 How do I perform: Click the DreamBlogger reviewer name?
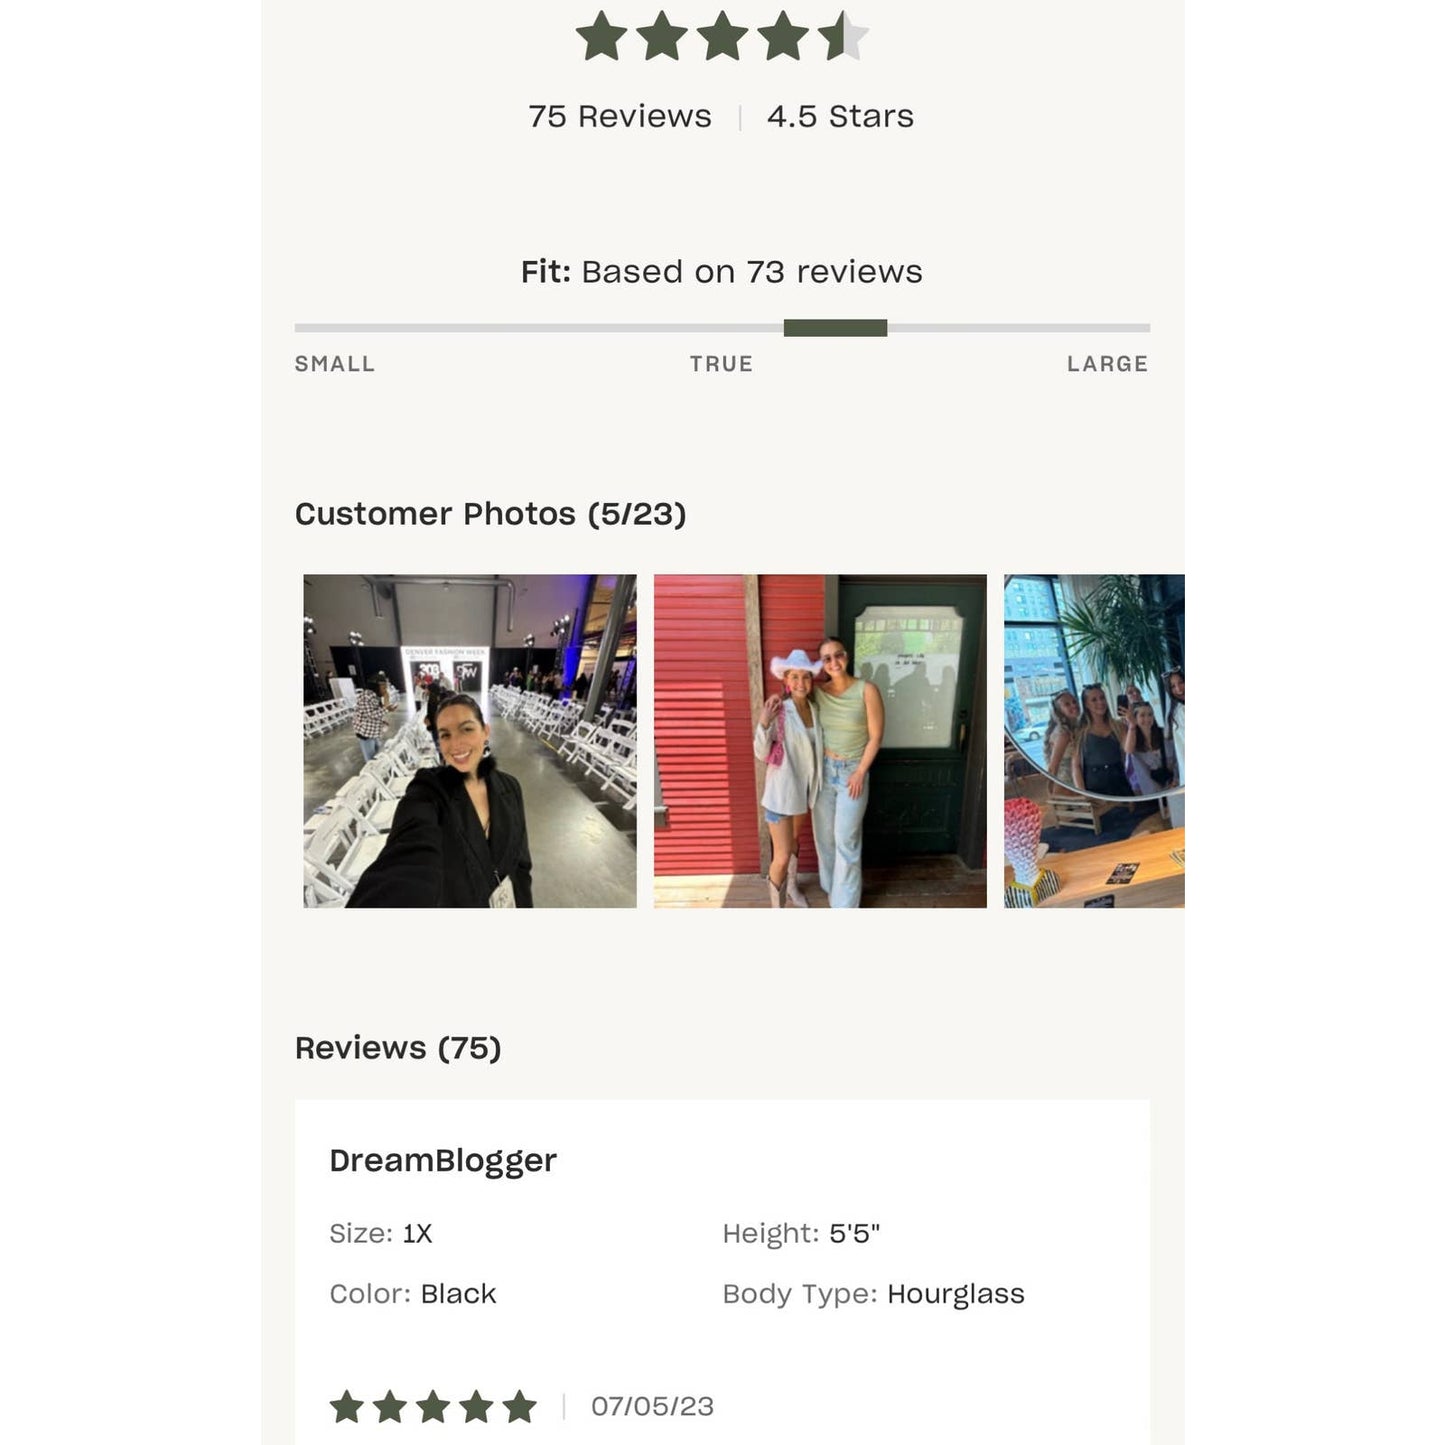[x=443, y=1160]
